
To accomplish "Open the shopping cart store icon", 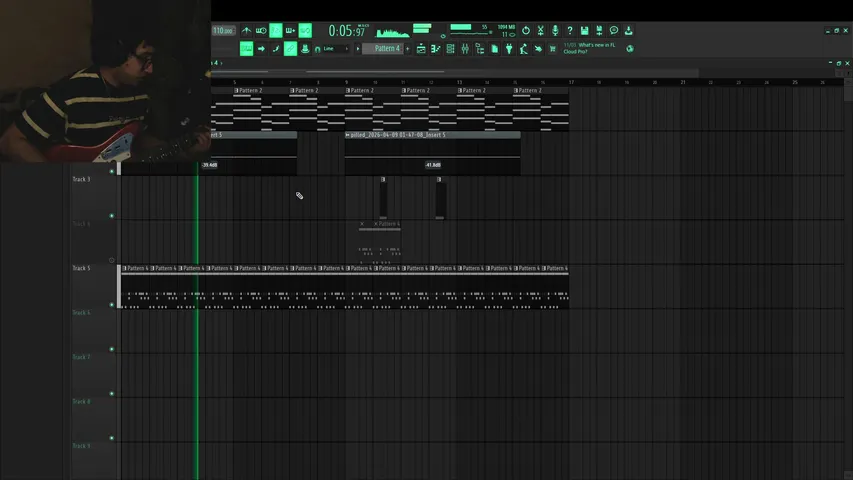I will pos(553,49).
